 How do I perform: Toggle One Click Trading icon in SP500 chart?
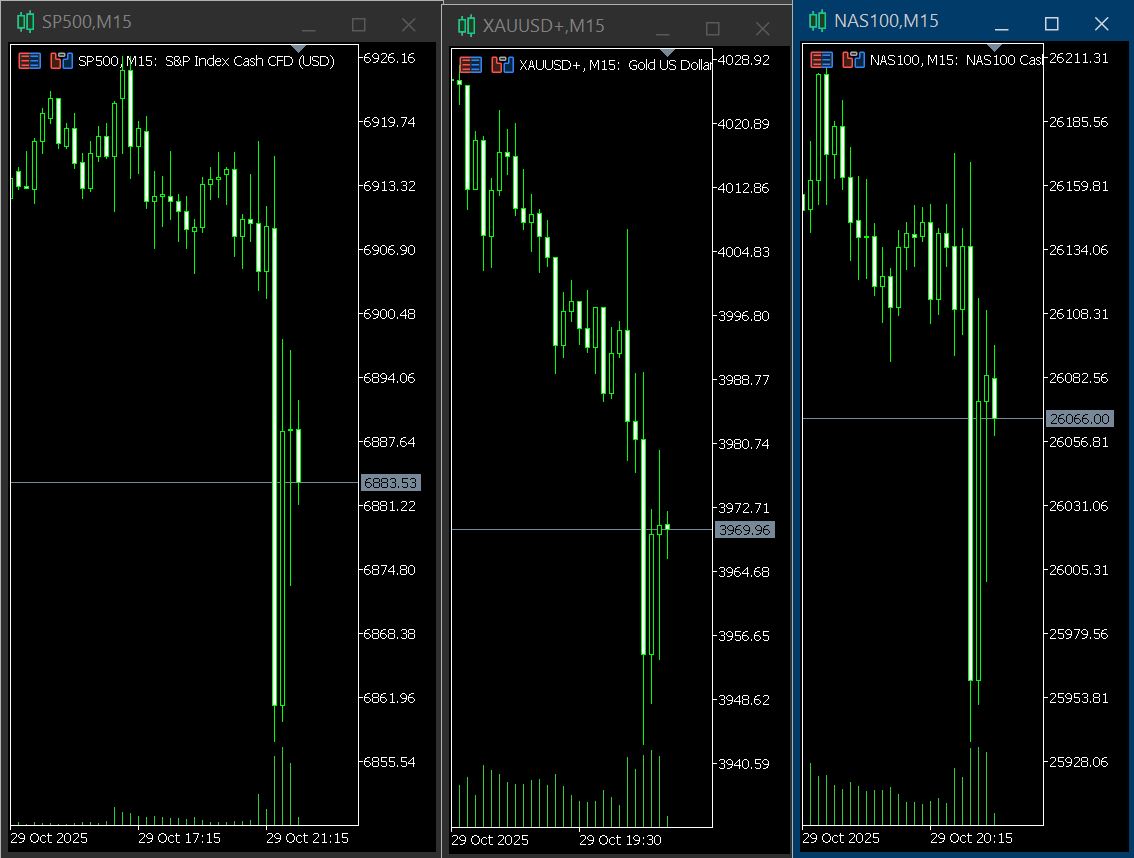61,61
